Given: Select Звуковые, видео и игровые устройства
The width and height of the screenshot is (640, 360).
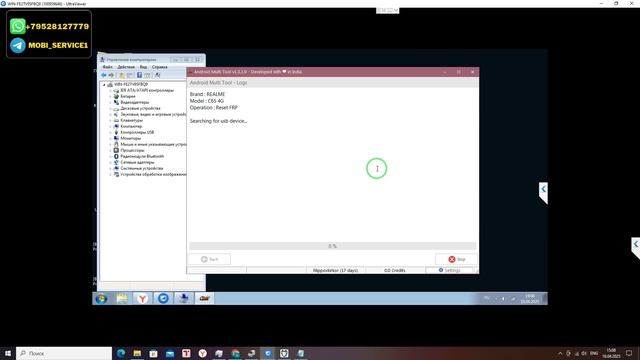Looking at the screenshot, I should tap(153, 115).
